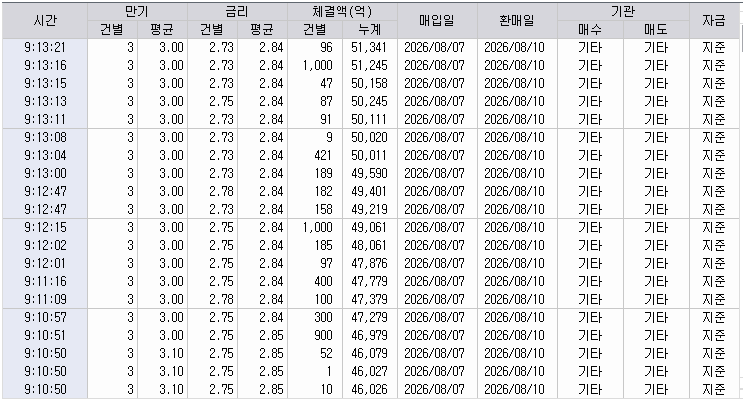Select the 체결액(억) group header
Screen dimensions: 743x402
[x=342, y=11]
